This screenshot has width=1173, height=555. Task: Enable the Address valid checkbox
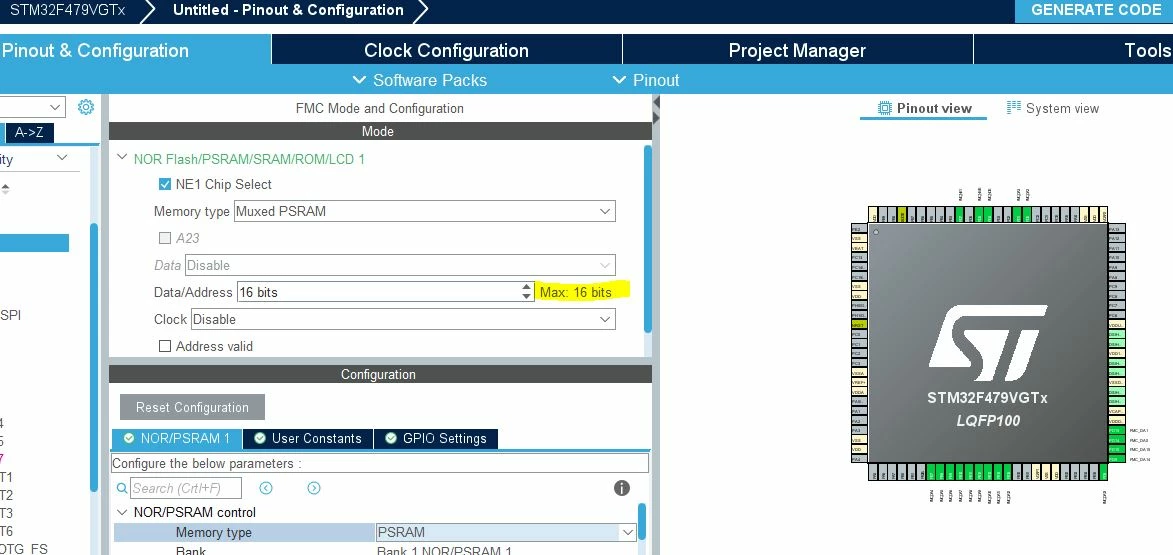(x=165, y=346)
